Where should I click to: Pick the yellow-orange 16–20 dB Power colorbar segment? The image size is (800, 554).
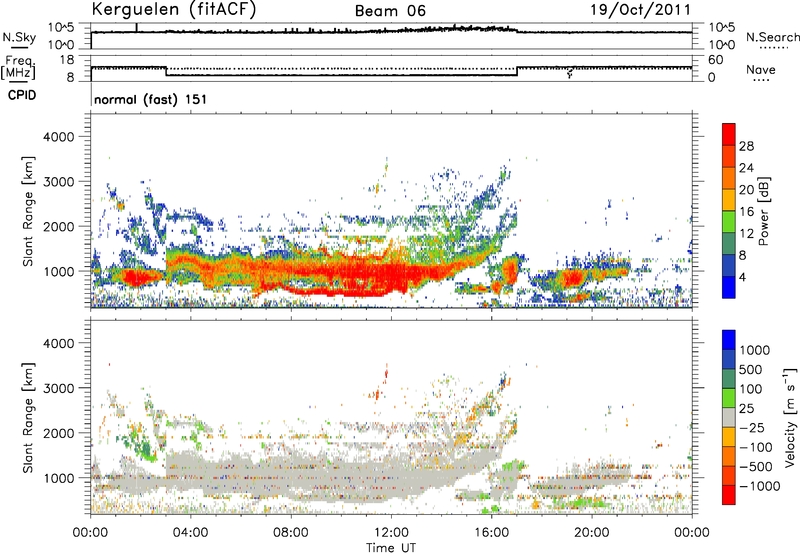point(729,200)
